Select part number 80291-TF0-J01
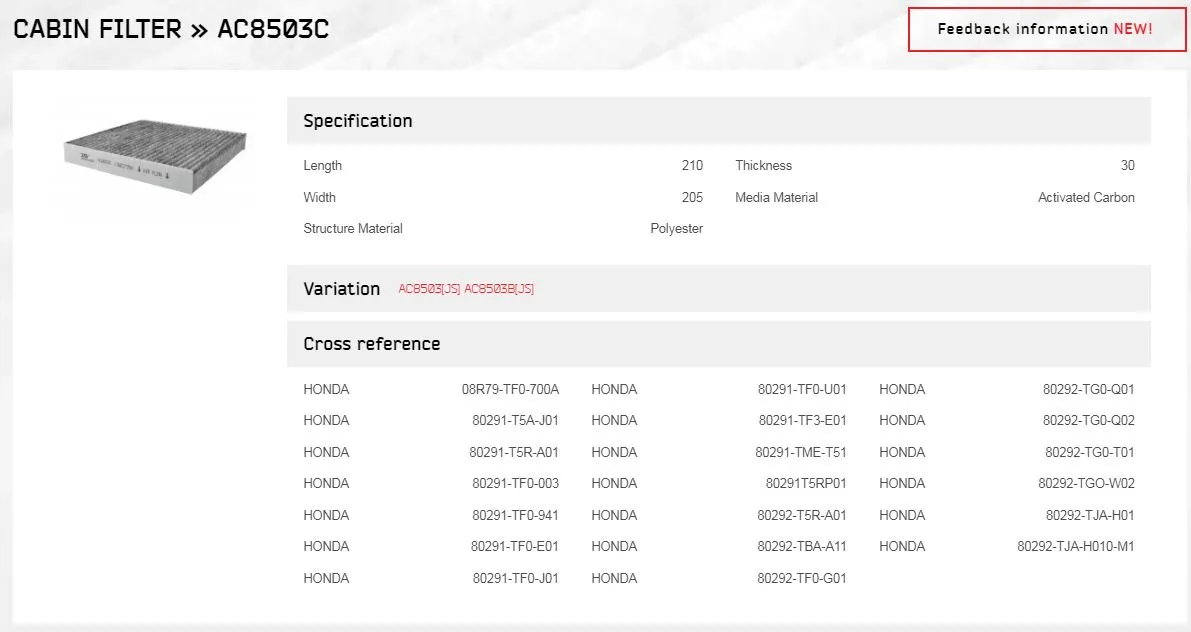 point(515,578)
